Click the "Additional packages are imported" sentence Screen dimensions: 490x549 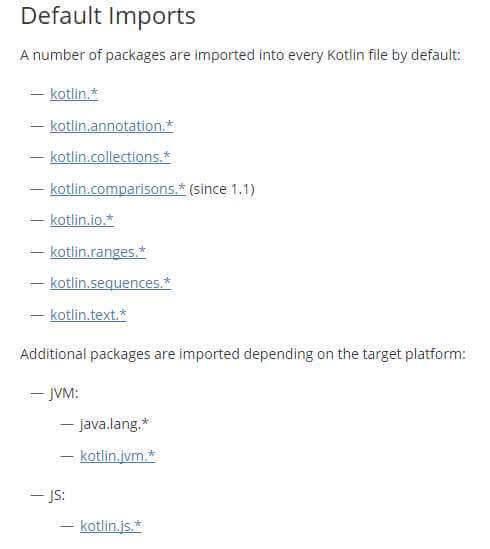[243, 354]
